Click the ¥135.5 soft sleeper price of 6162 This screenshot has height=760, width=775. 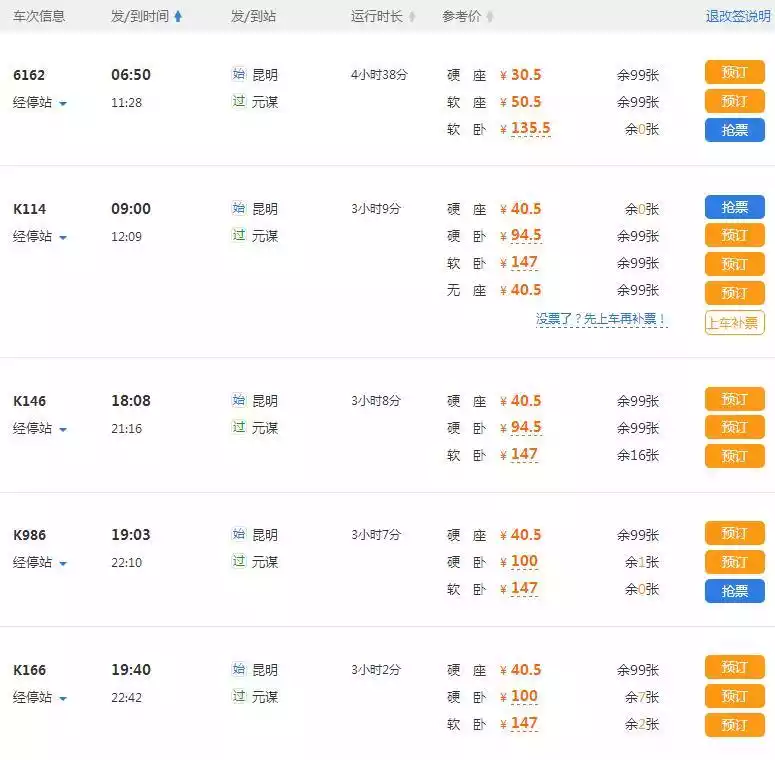tap(530, 129)
